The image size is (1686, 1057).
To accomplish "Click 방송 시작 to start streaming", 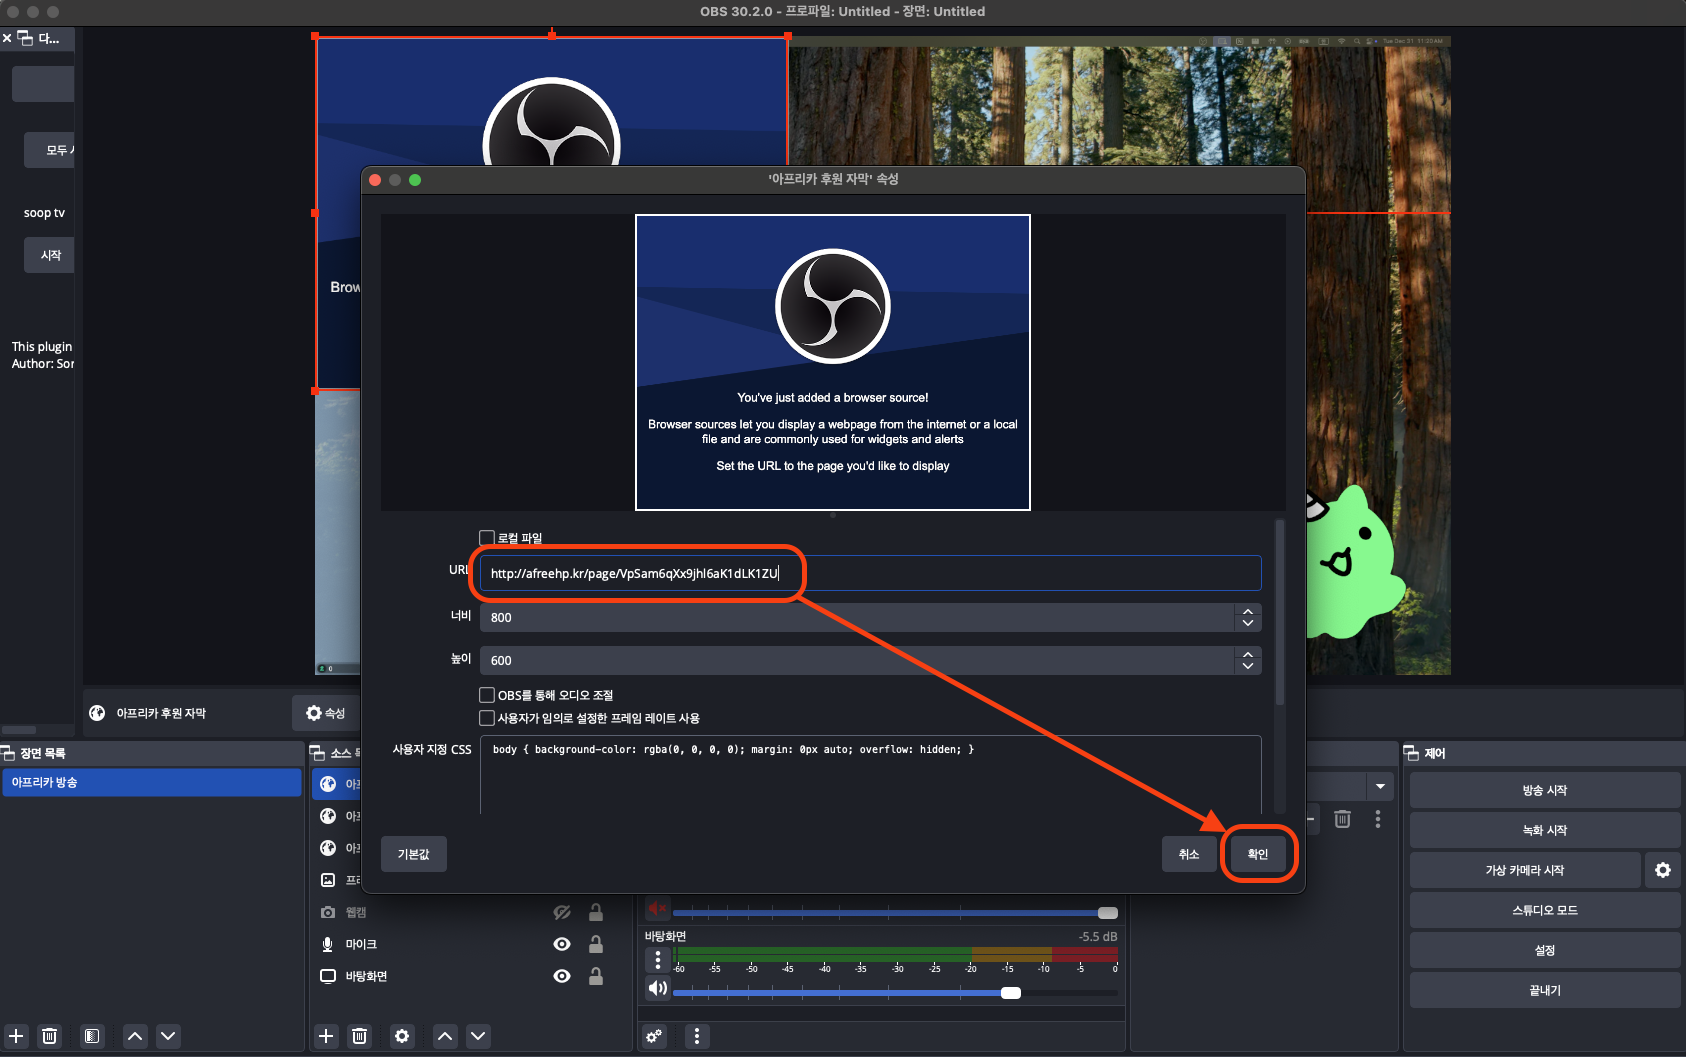I will point(1545,790).
